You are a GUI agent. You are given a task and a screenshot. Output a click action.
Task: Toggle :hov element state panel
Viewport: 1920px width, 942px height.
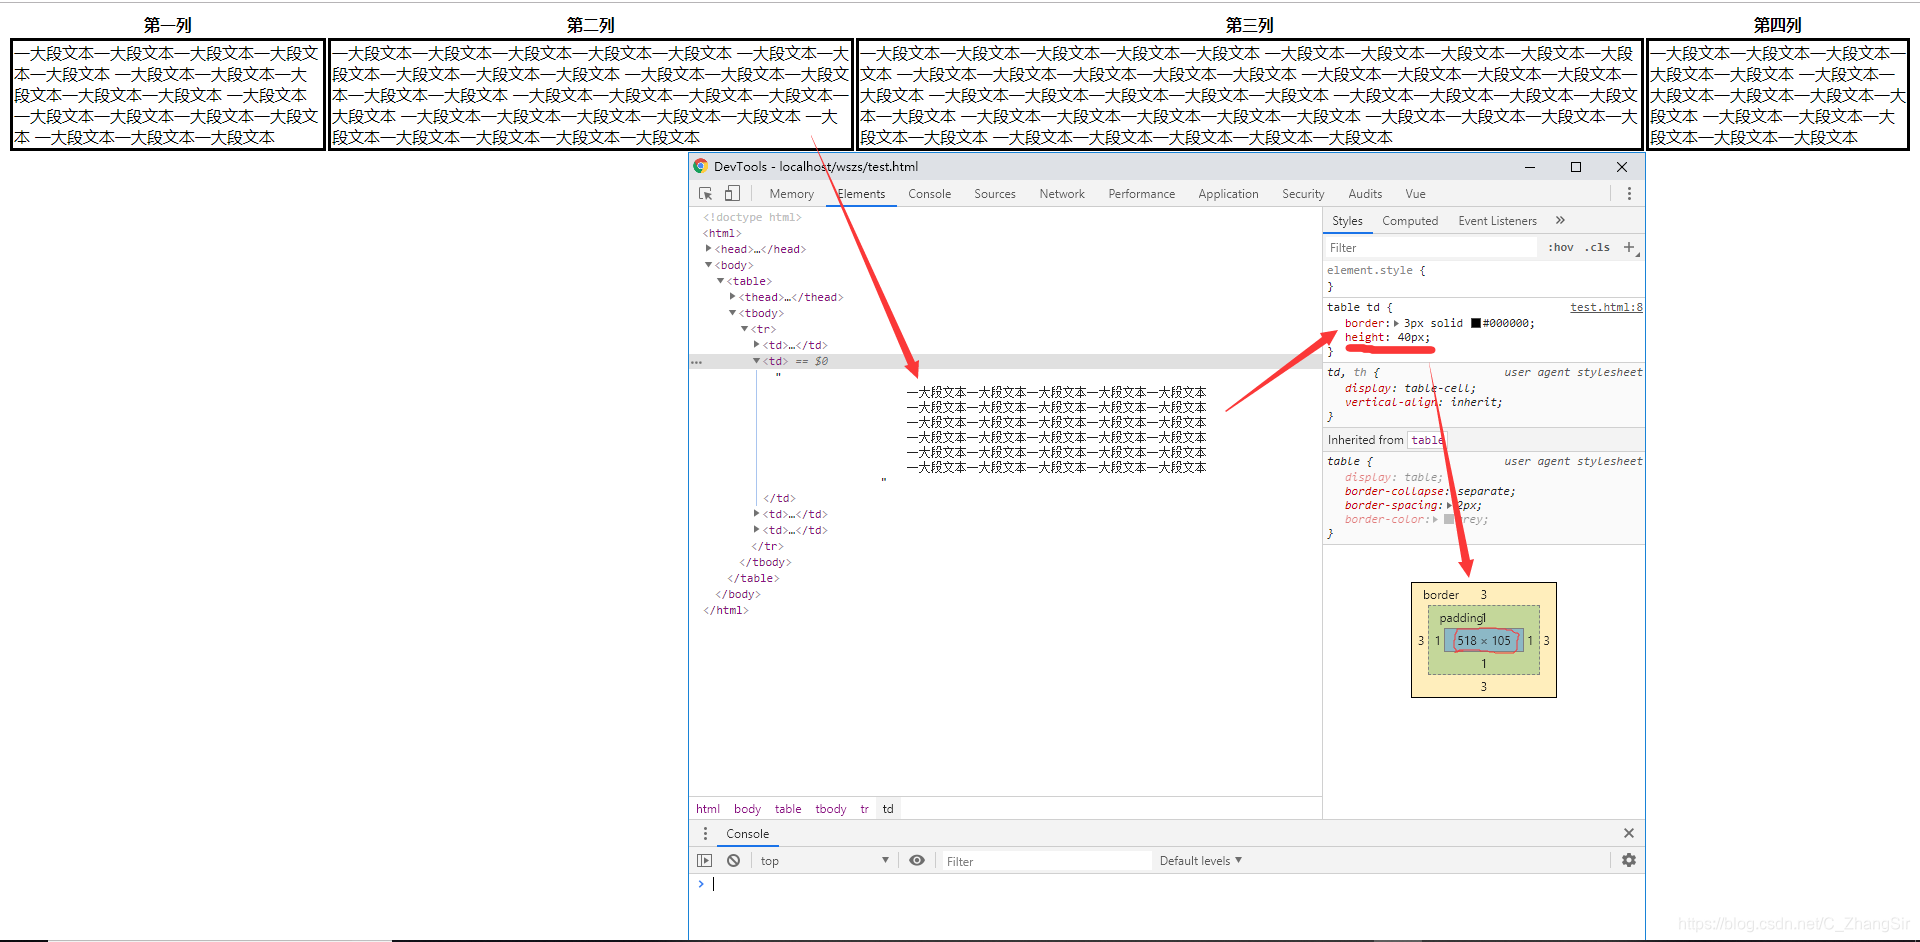tap(1560, 247)
